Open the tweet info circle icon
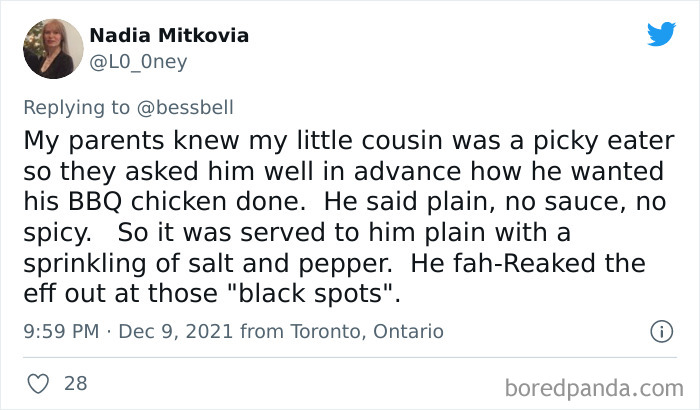700x410 pixels. (x=660, y=331)
